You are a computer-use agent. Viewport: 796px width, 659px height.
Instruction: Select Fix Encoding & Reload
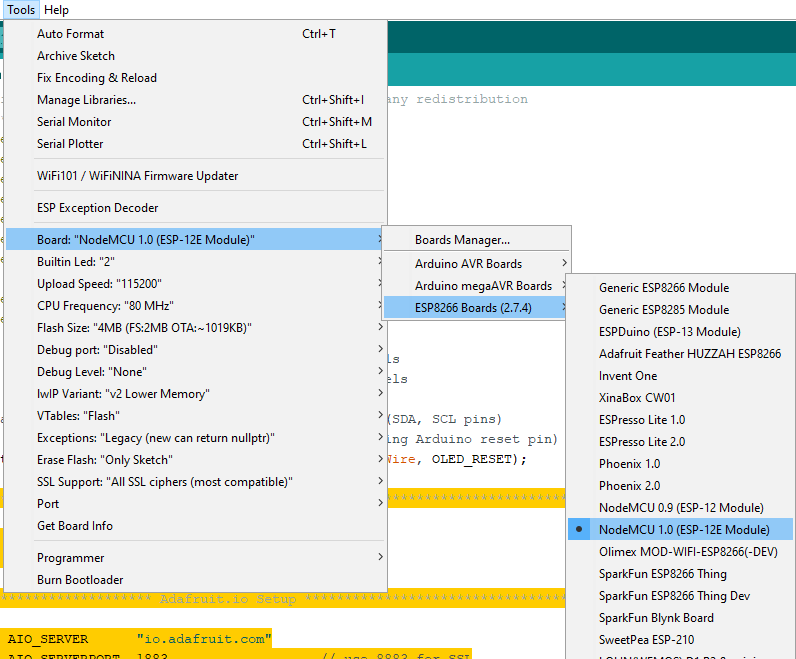coord(195,78)
